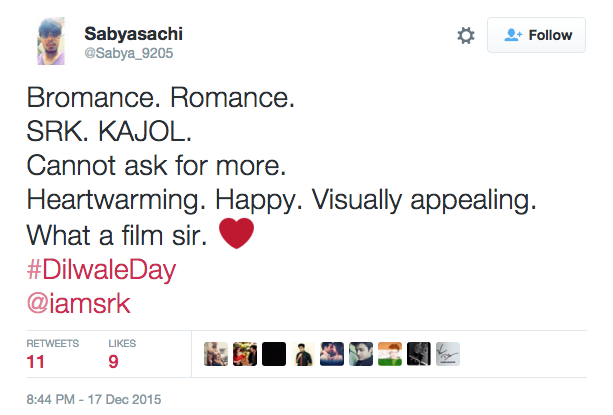This screenshot has height=415, width=613.
Task: Click the Indian flag liker avatar
Action: click(x=389, y=354)
